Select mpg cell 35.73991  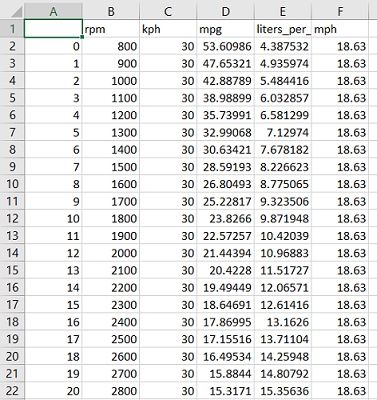(x=226, y=115)
